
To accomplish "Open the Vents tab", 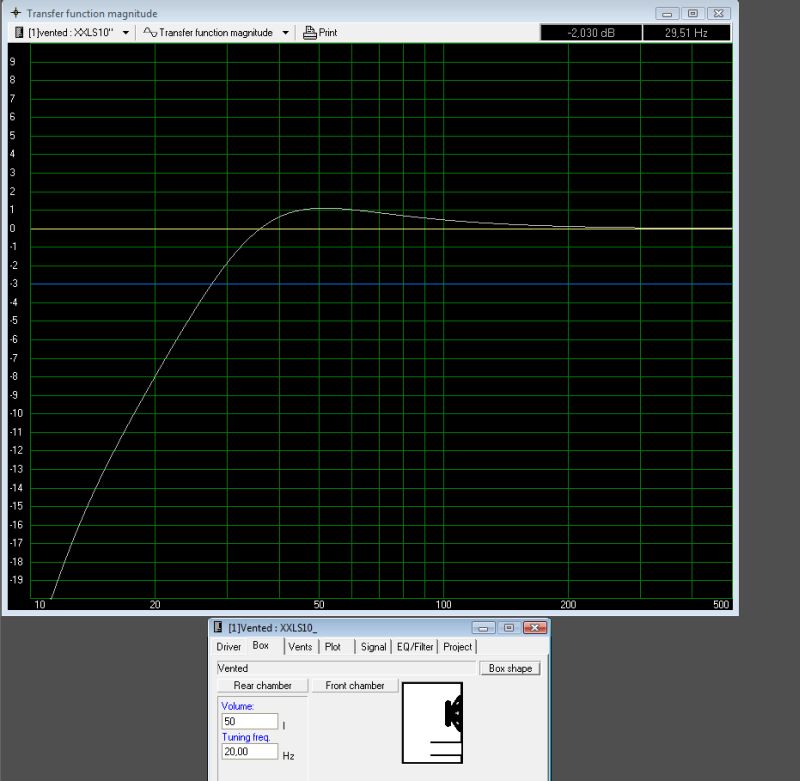I will coord(300,647).
